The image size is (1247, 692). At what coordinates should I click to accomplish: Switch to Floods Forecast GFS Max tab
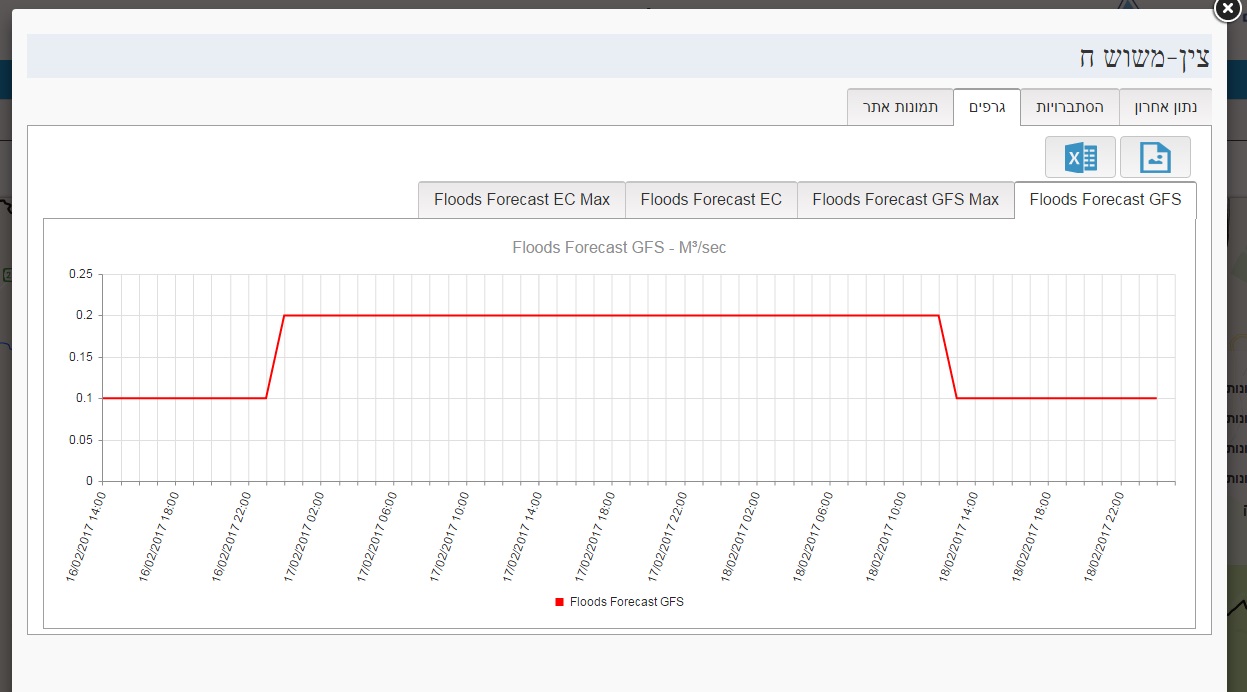tap(905, 200)
